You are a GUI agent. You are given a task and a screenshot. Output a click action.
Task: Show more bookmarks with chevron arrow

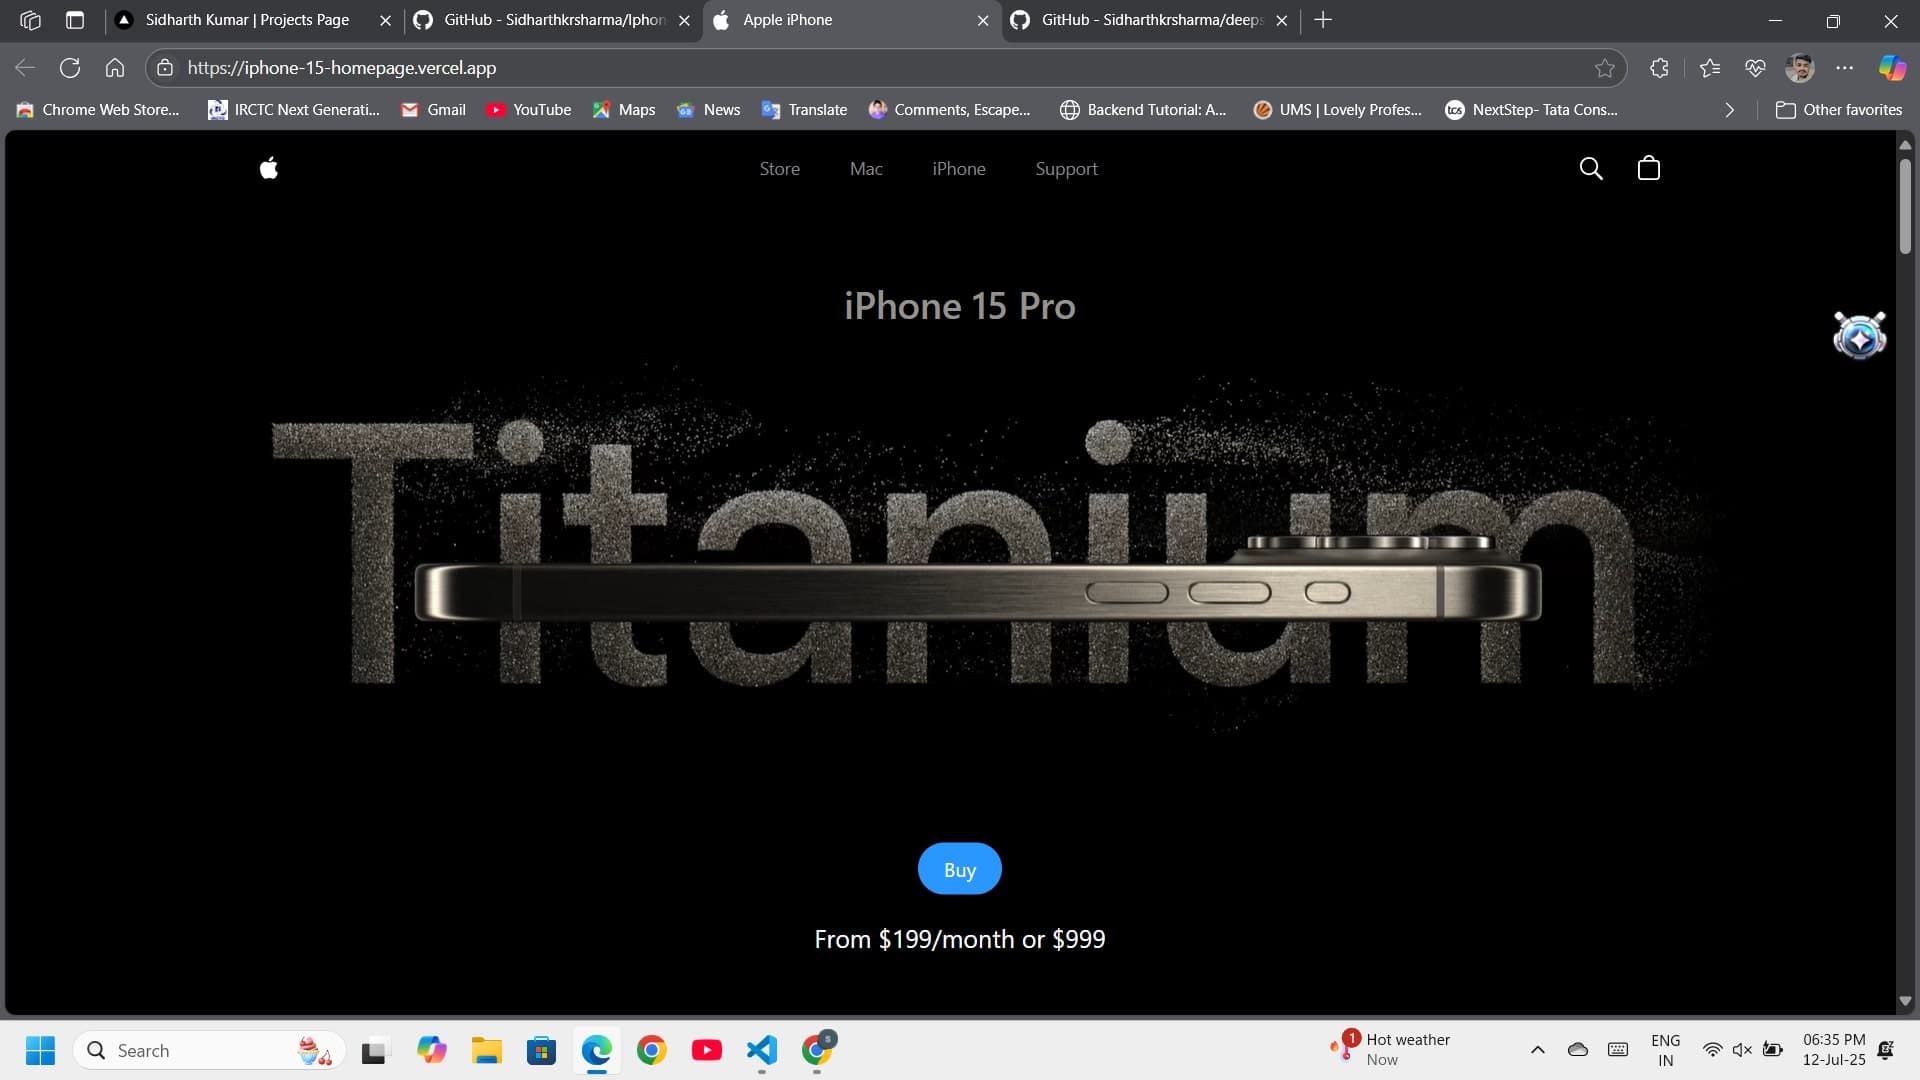point(1729,110)
